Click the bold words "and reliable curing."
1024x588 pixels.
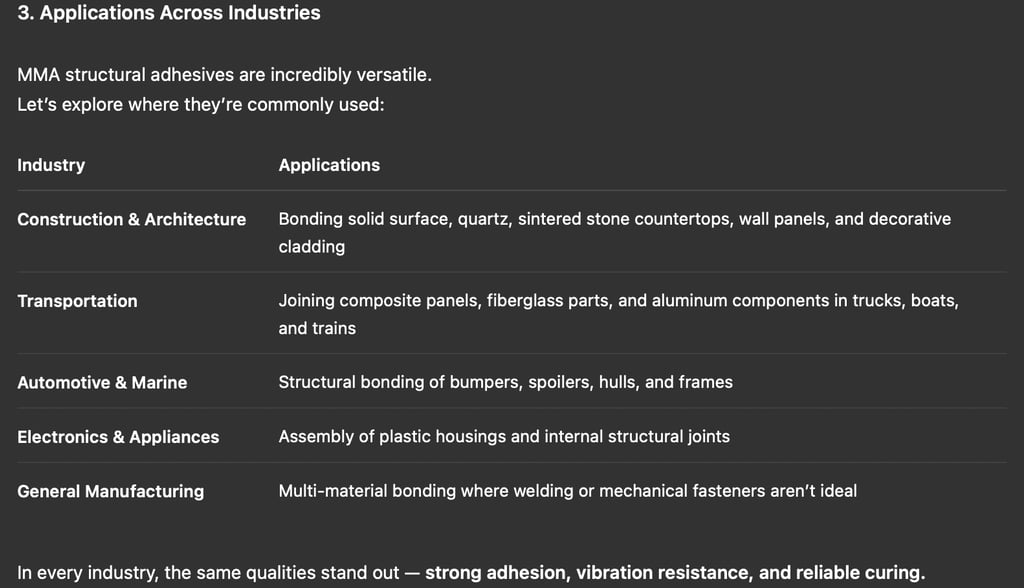point(842,573)
